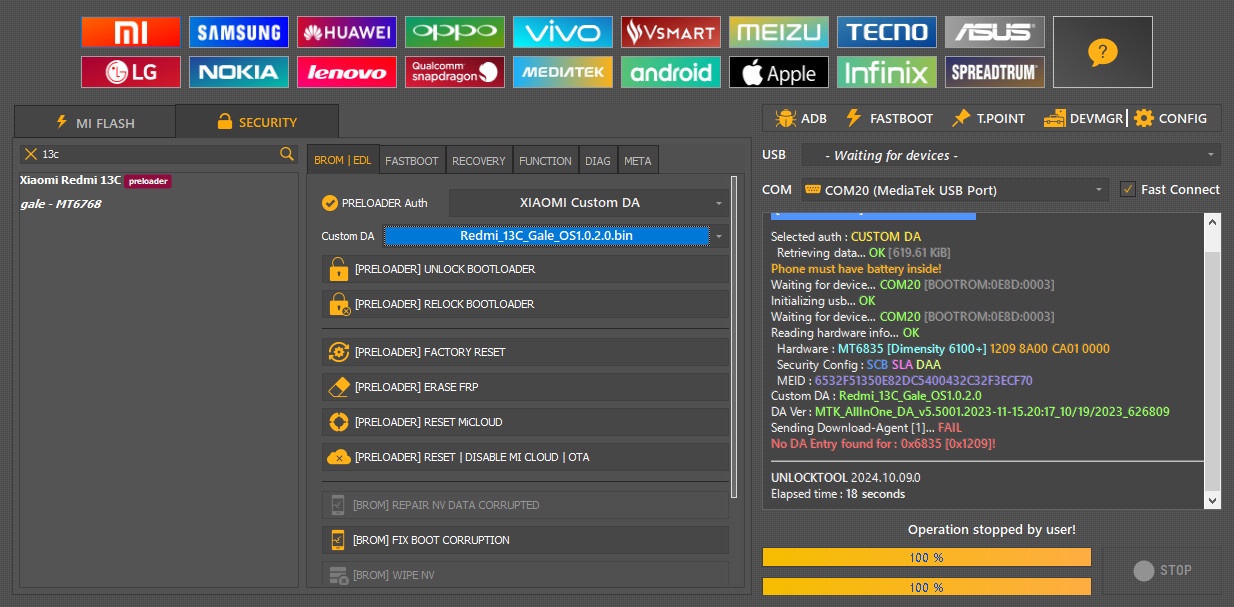Choose the Nokia brand tile
Image resolution: width=1234 pixels, height=607 pixels.
tap(239, 72)
